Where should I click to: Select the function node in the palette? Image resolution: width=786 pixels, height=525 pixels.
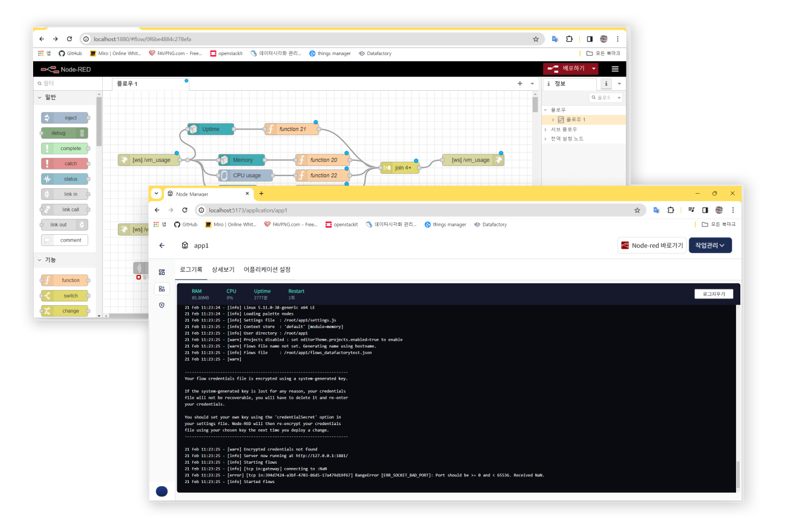point(65,280)
